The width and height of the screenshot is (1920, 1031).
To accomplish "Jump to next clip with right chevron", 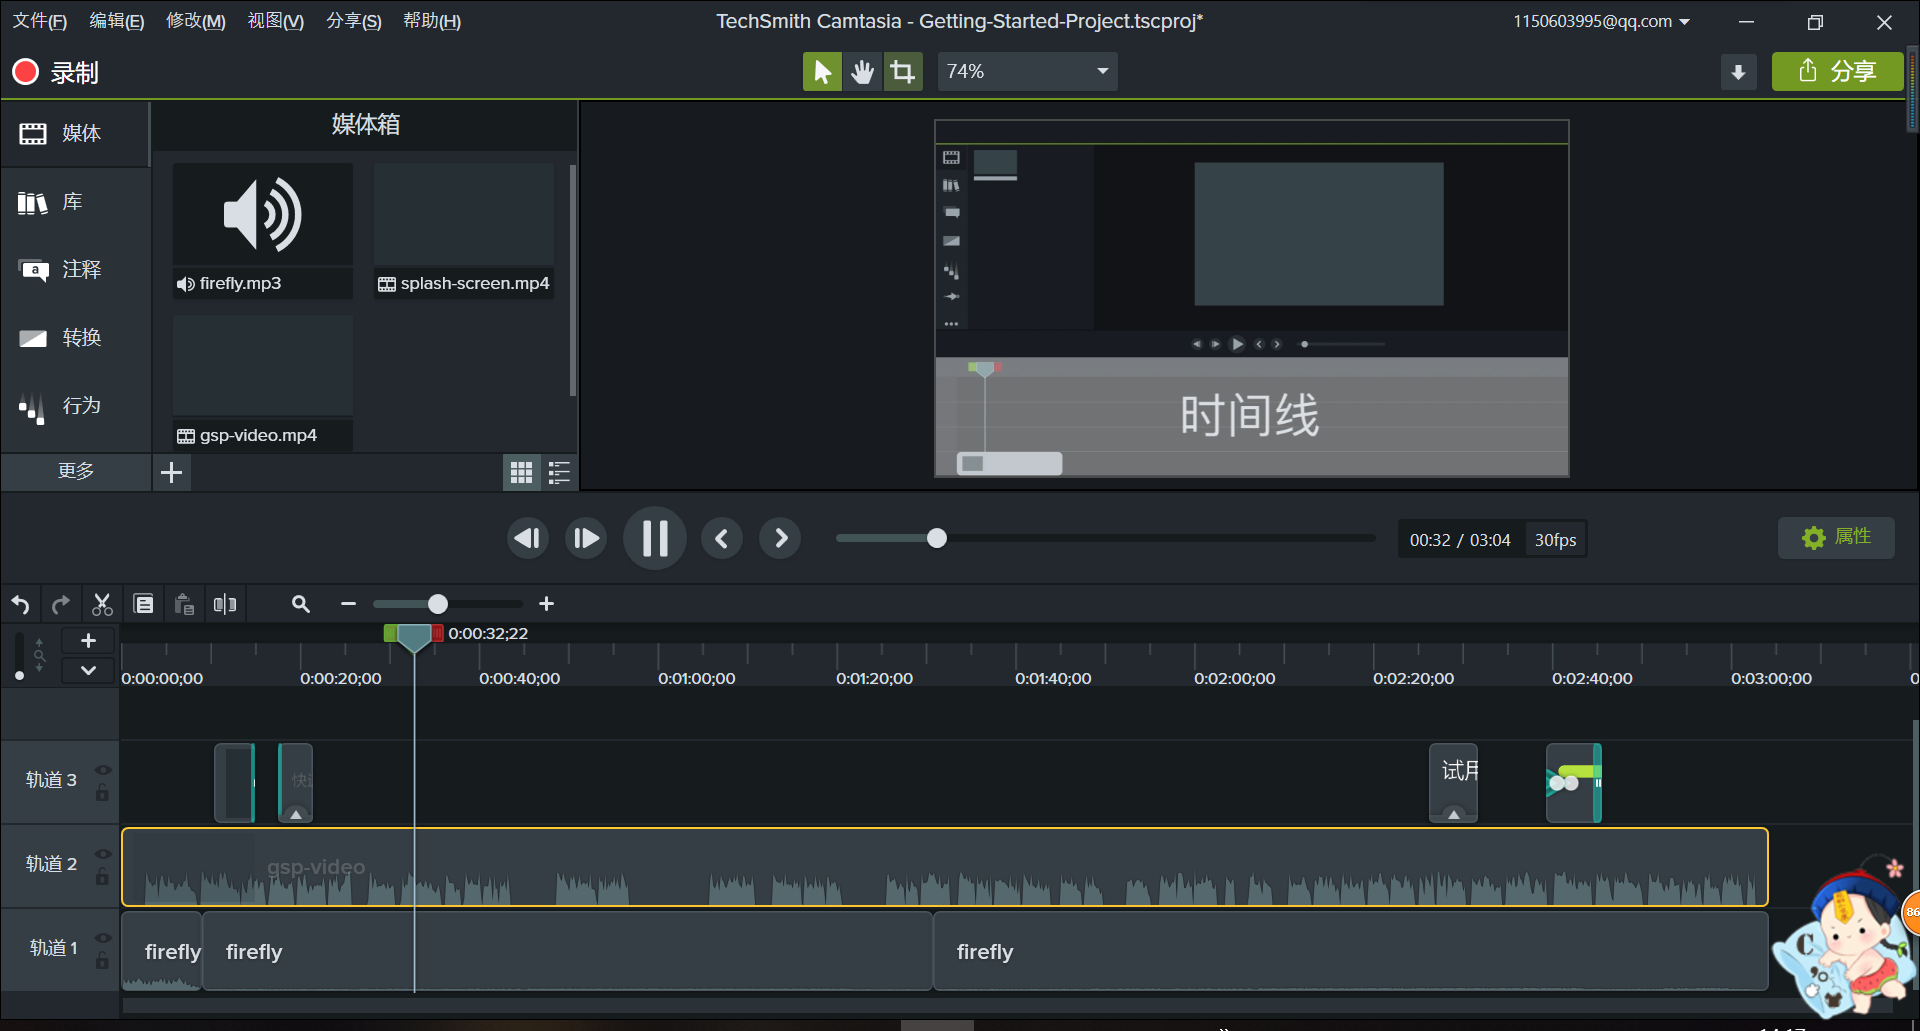I will (x=780, y=539).
